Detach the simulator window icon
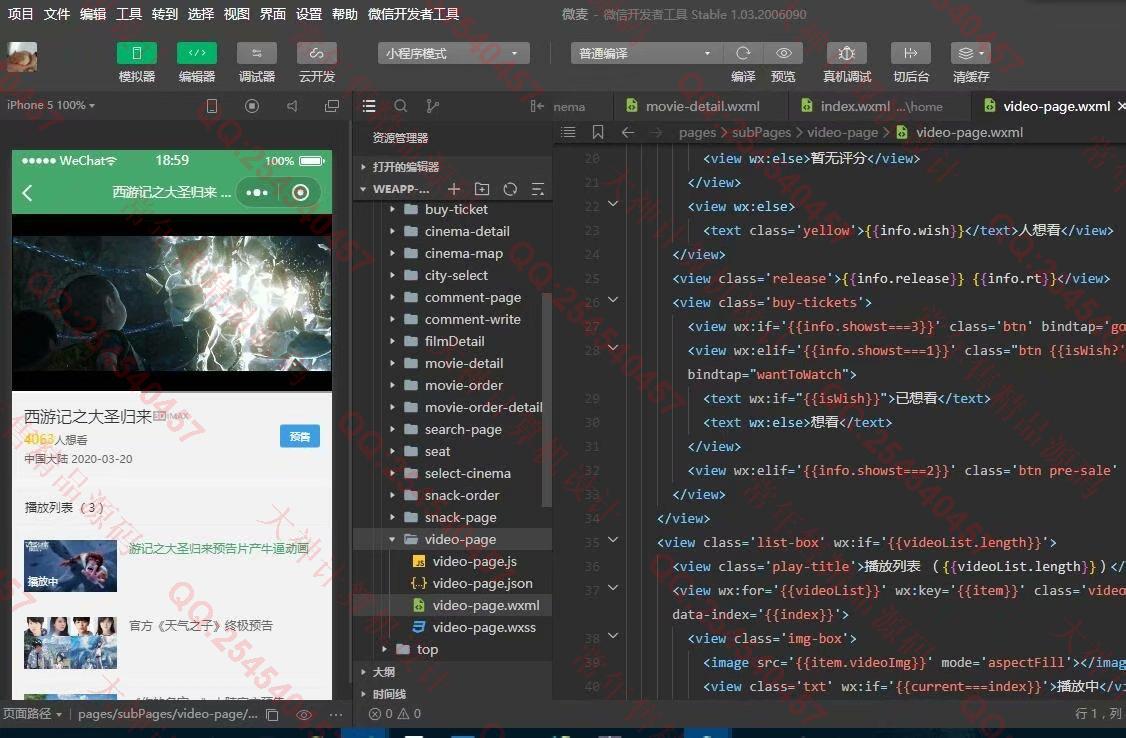The height and width of the screenshot is (738, 1126). click(332, 106)
